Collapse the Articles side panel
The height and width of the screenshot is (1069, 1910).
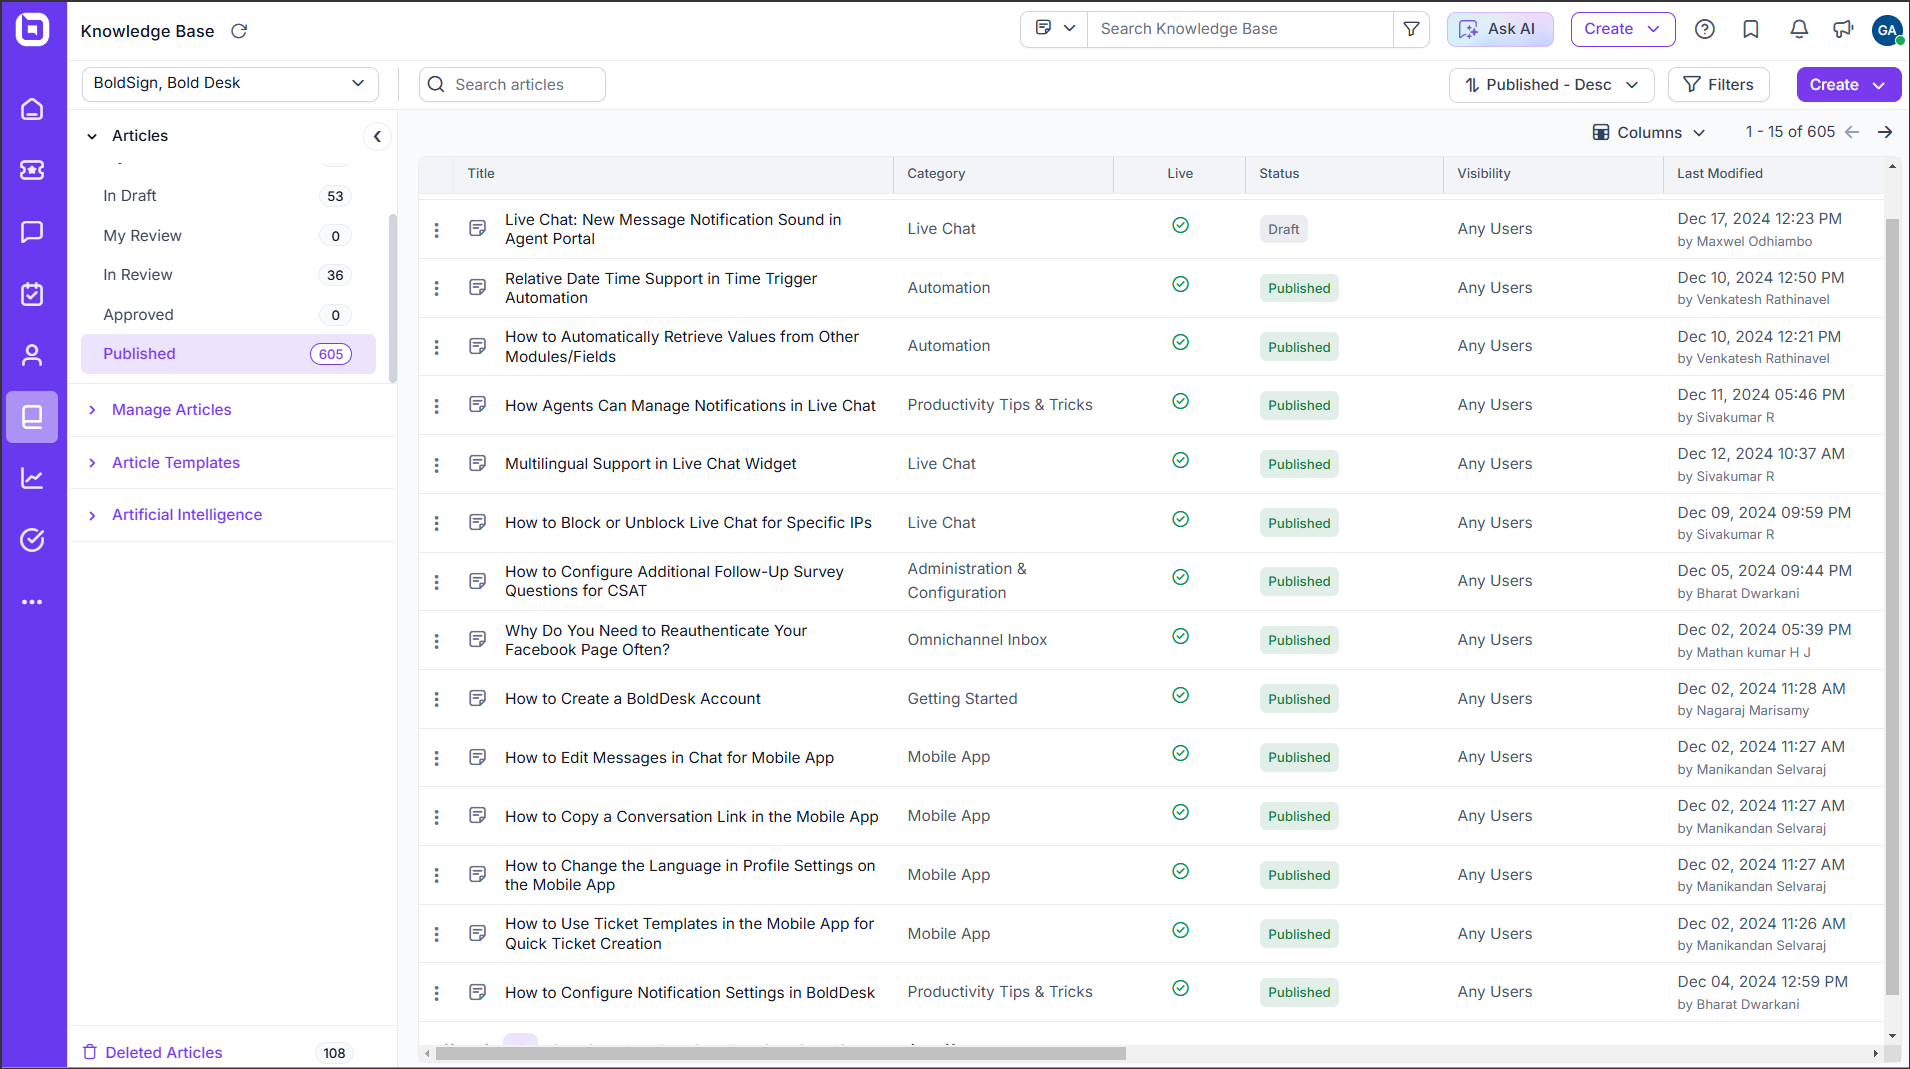point(377,136)
